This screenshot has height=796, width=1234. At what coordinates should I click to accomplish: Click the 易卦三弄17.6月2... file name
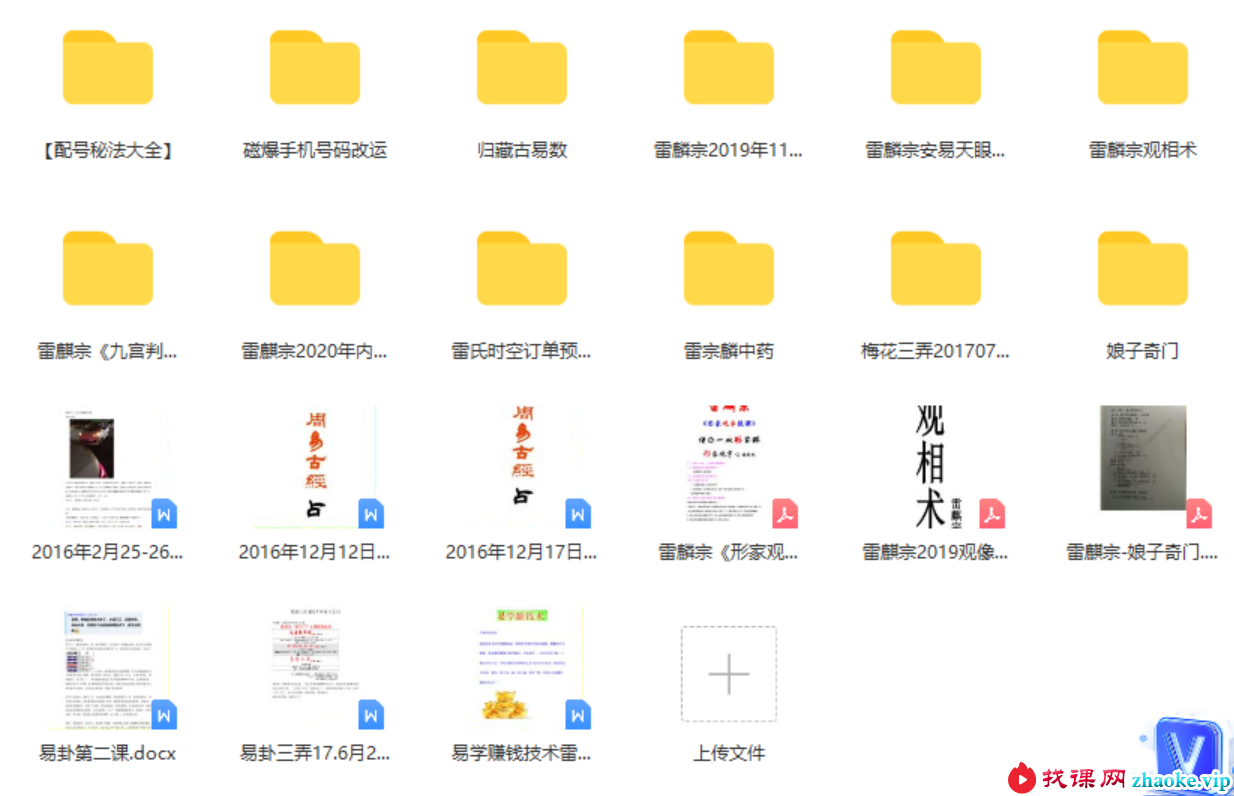[315, 753]
